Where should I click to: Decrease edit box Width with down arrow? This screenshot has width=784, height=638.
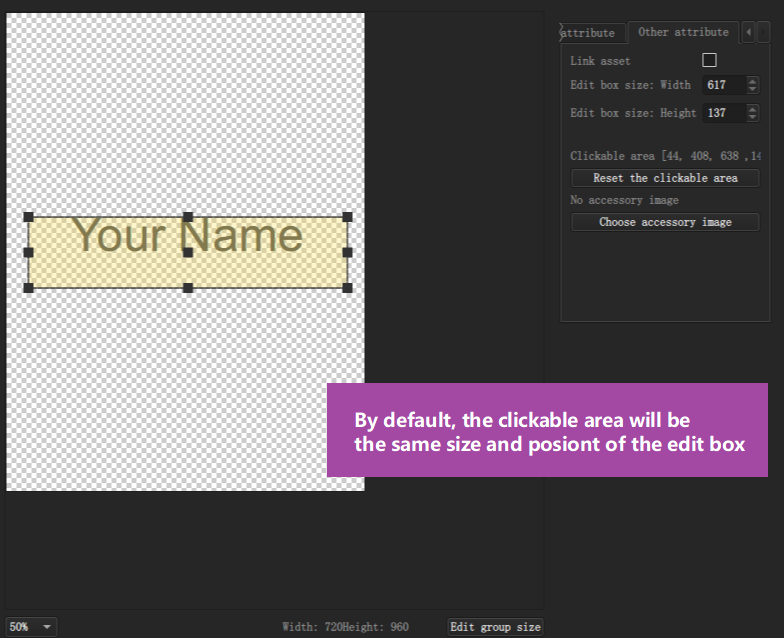pyautogui.click(x=752, y=90)
